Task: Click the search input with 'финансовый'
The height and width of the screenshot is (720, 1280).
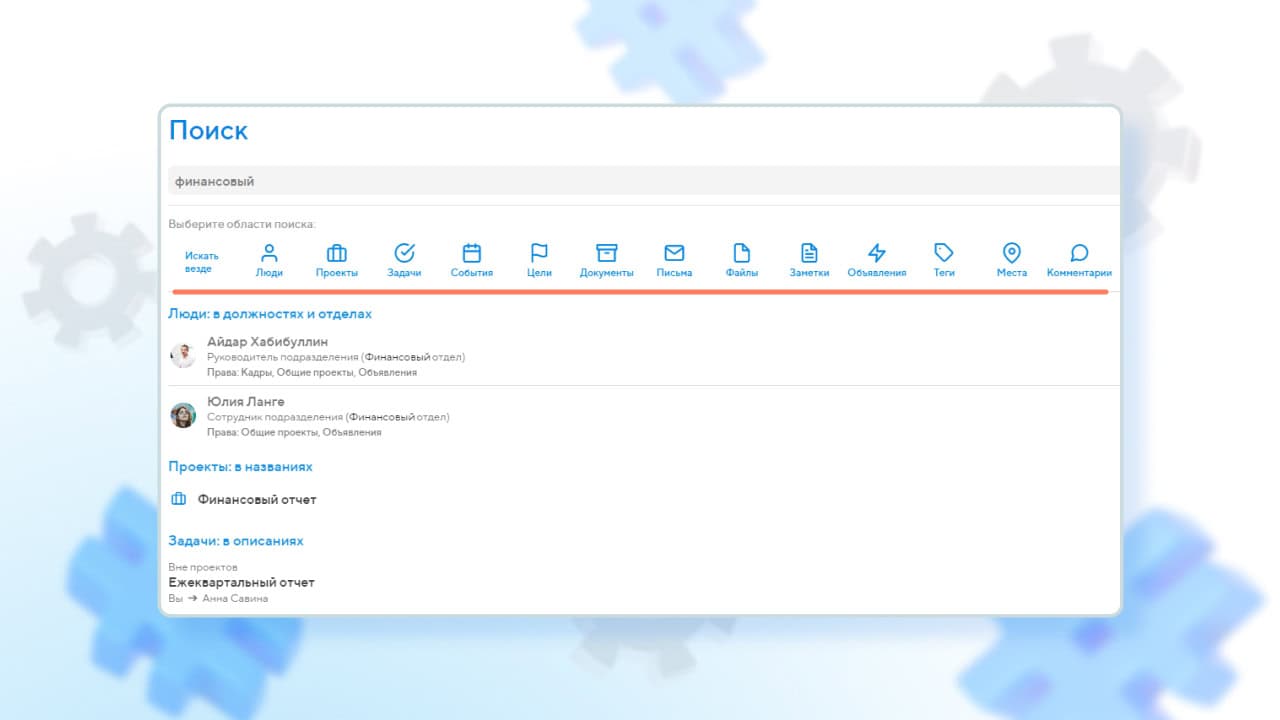Action: tap(640, 181)
